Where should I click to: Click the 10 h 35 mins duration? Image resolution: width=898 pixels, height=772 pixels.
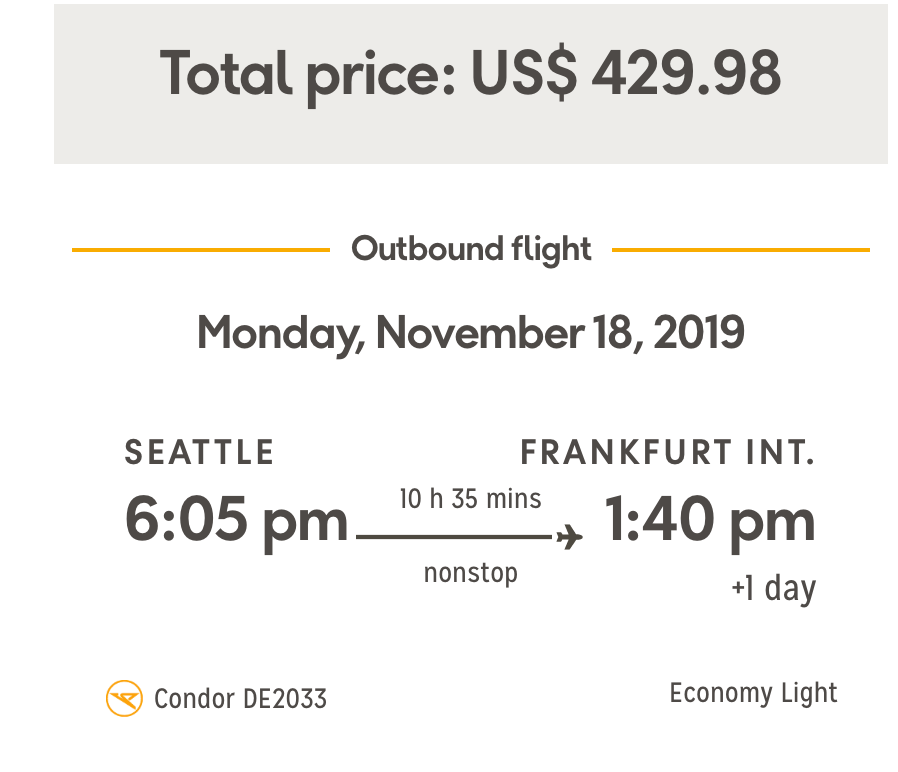coord(470,498)
